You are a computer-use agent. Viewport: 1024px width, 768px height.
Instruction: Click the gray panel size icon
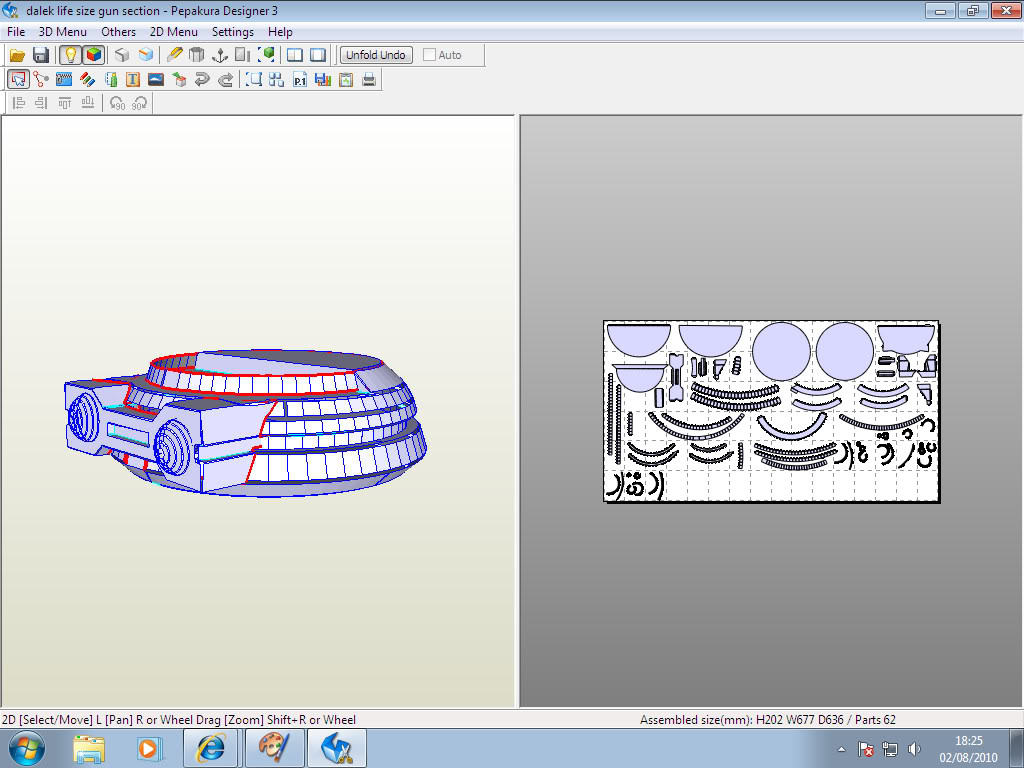coord(243,55)
